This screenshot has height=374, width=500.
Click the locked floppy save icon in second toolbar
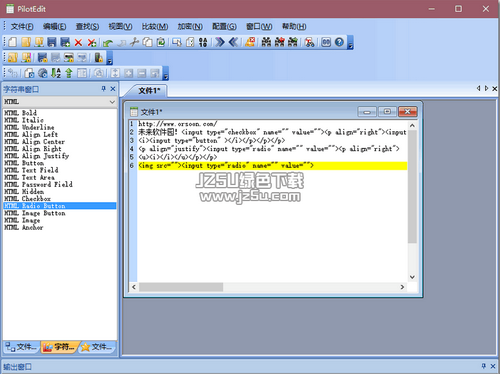pyautogui.click(x=42, y=57)
